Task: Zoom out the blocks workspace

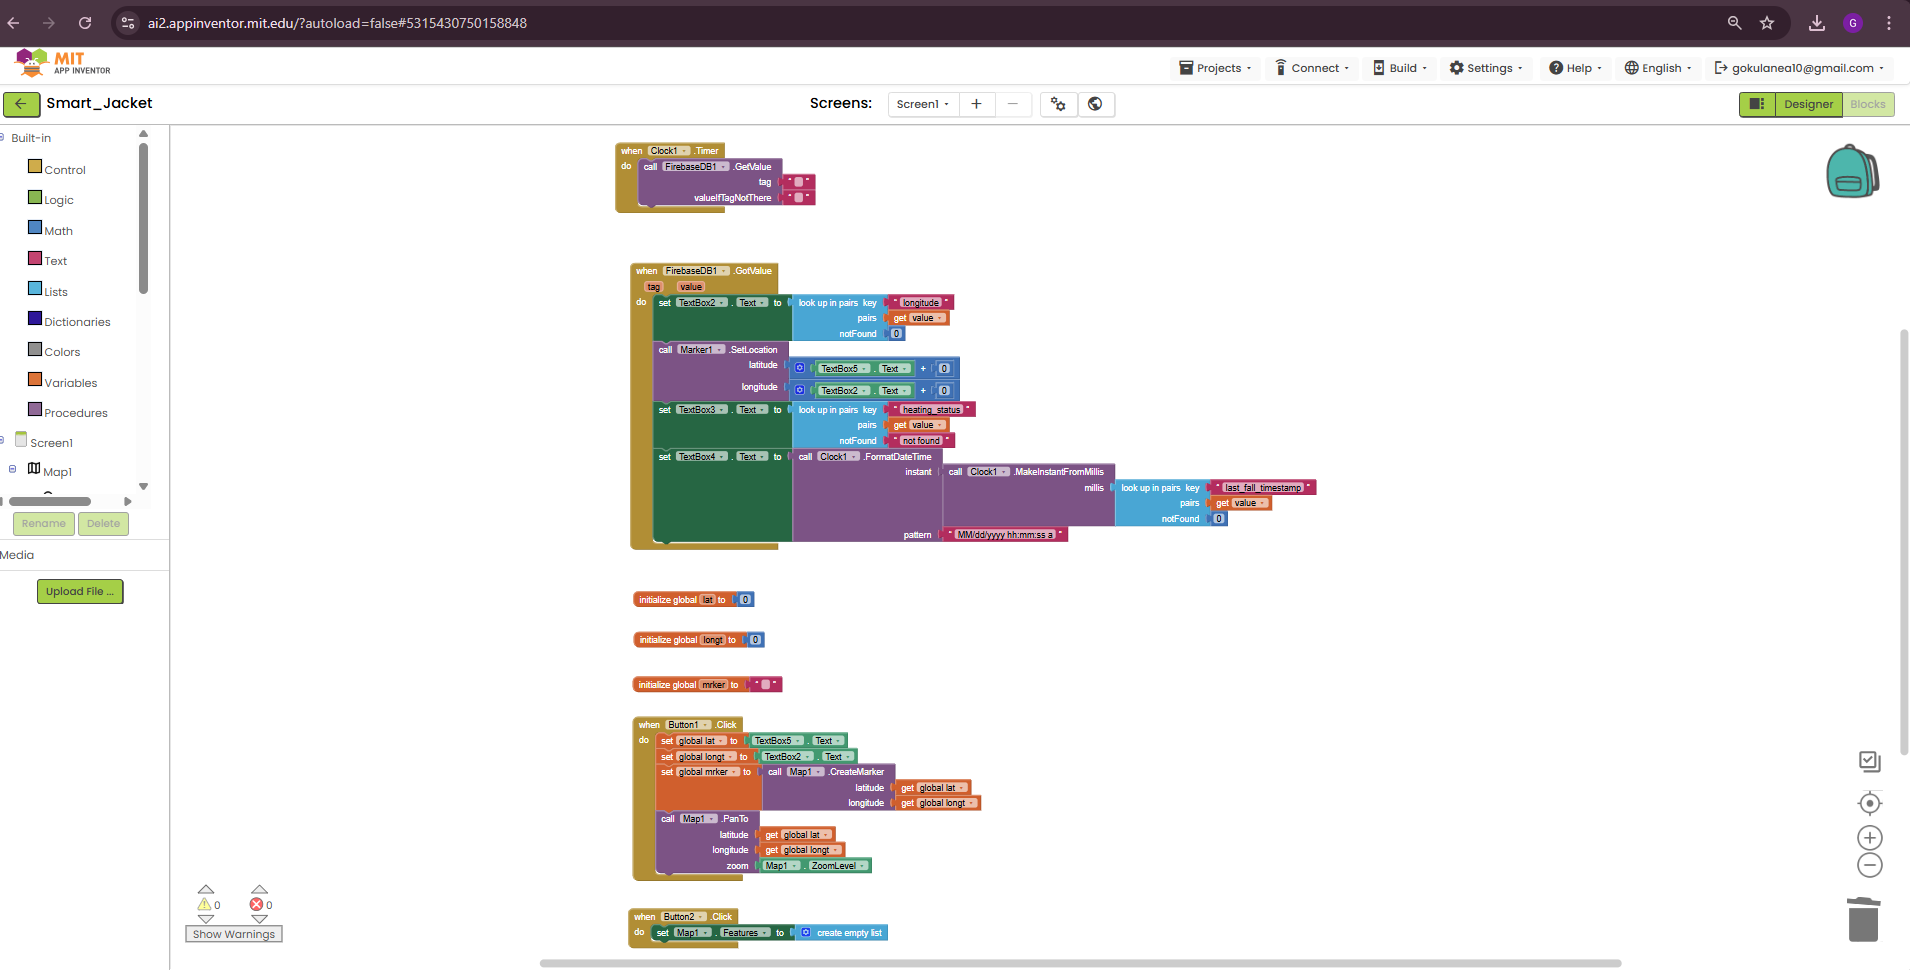Action: (x=1869, y=866)
